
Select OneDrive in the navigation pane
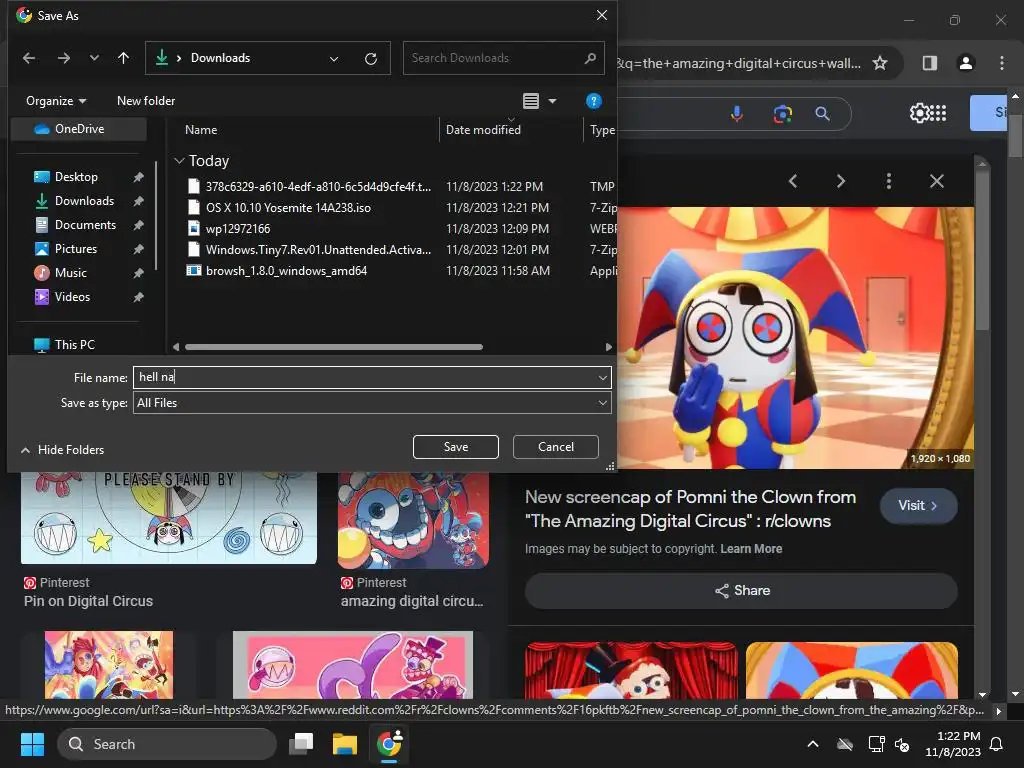(78, 129)
